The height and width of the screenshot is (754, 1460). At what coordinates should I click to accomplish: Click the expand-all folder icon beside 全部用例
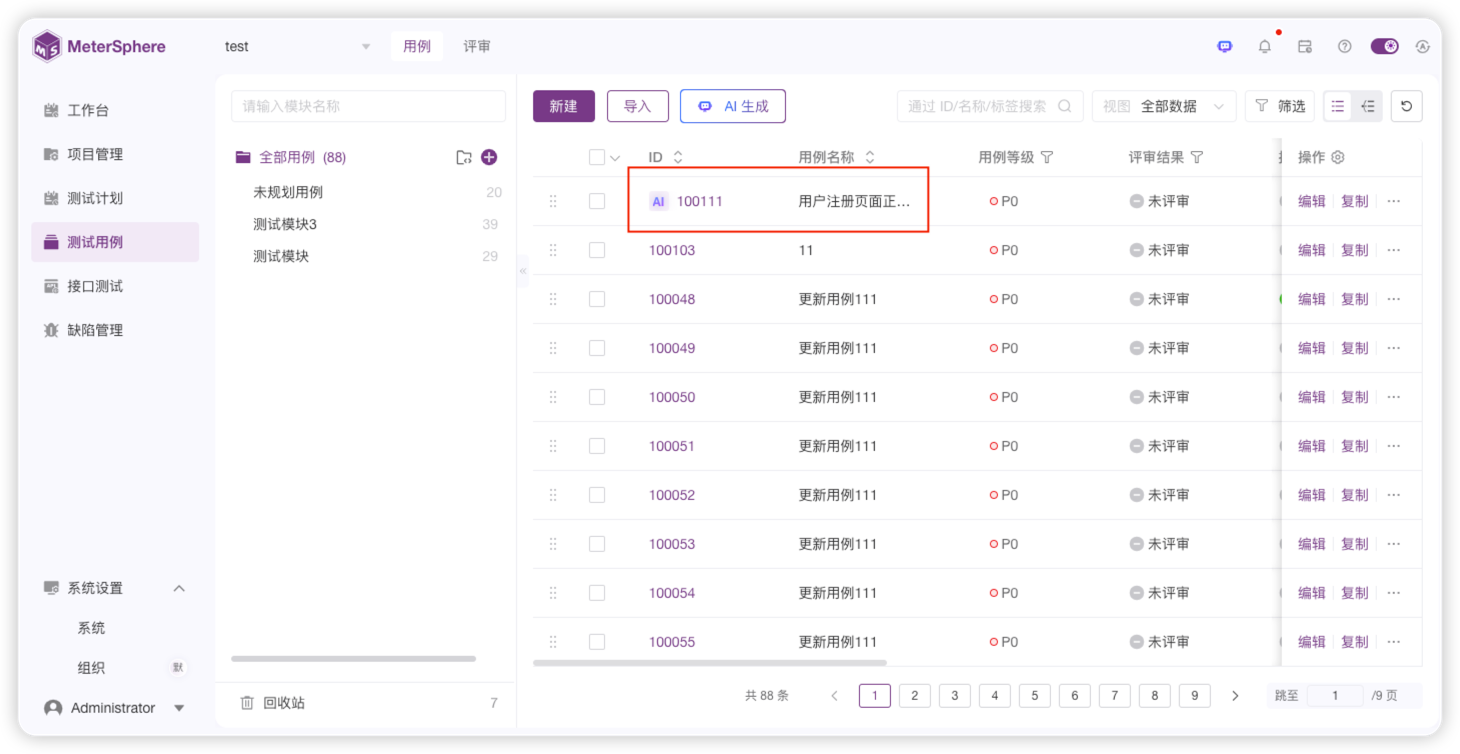point(464,157)
